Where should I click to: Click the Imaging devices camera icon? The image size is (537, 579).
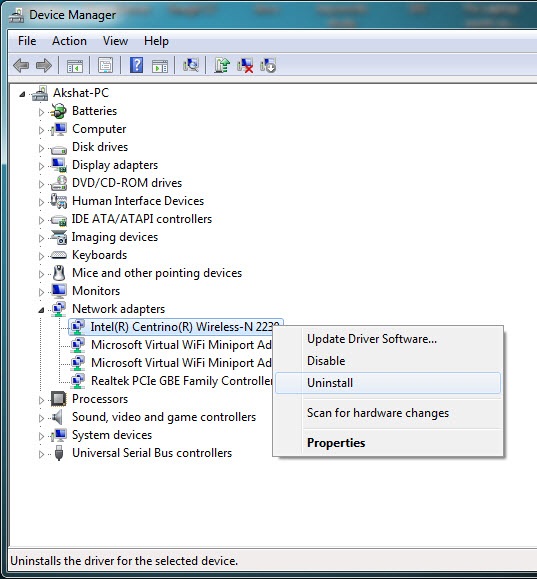point(59,237)
